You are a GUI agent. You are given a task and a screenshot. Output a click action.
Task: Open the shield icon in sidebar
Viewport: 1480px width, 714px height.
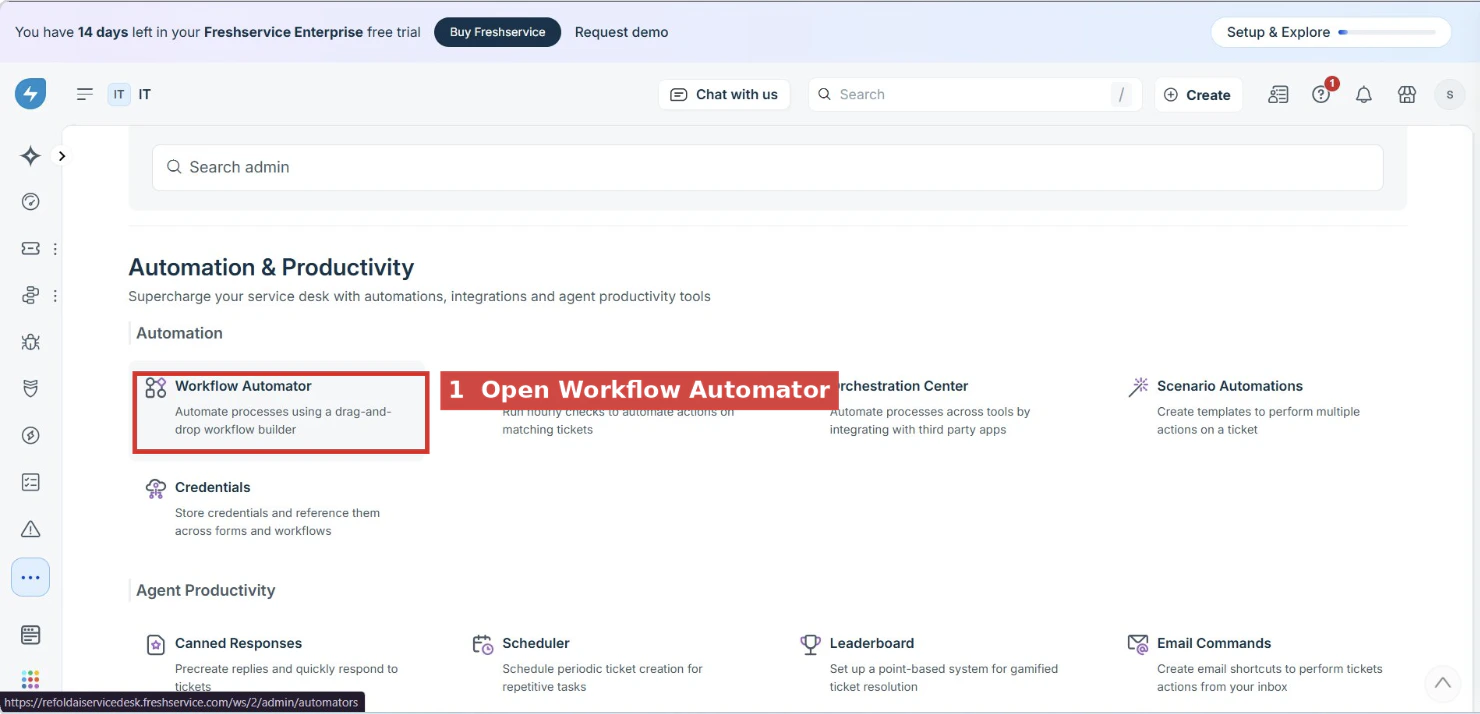[31, 389]
